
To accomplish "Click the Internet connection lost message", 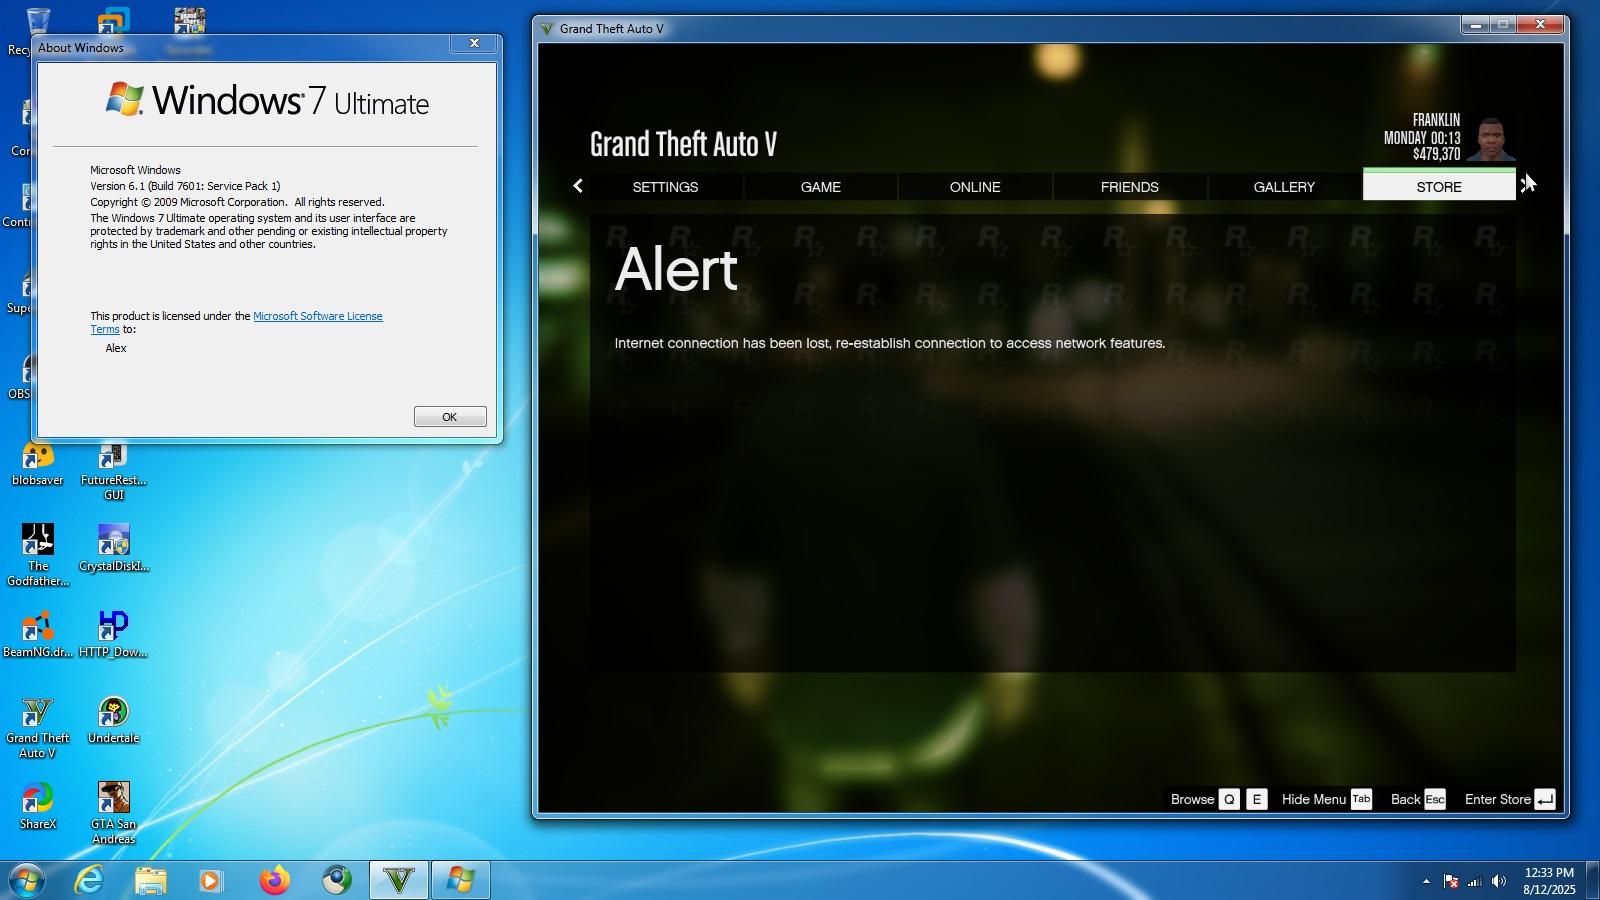I will [889, 343].
